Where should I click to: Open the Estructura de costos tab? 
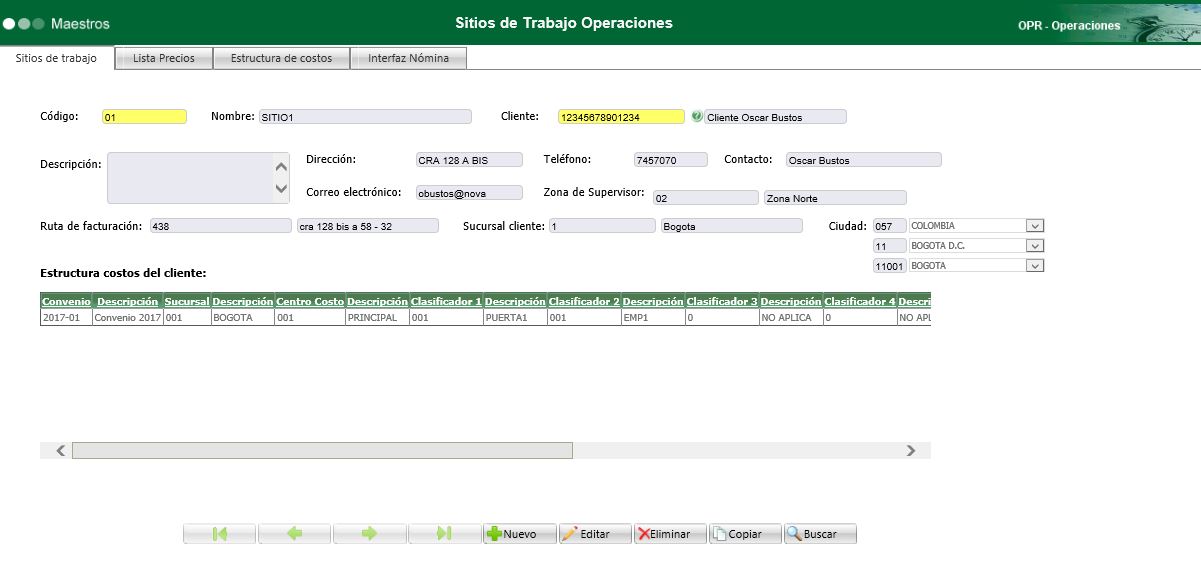[x=282, y=58]
